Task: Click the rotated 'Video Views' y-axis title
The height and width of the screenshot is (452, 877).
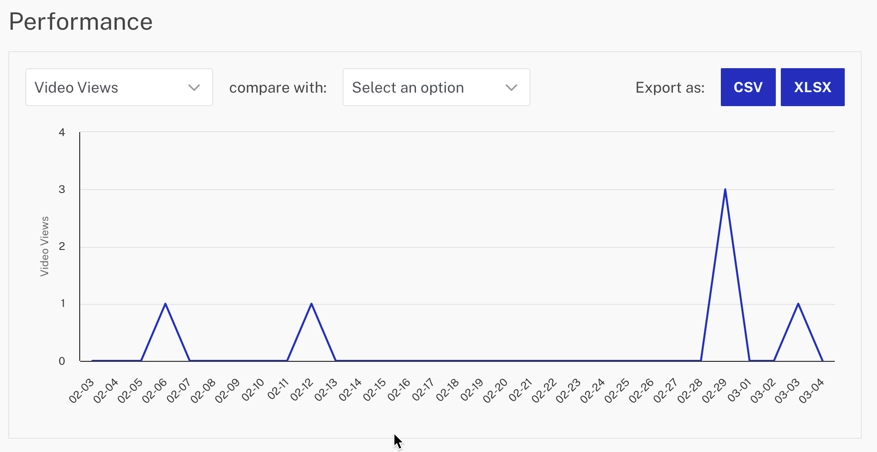Action: 45,246
